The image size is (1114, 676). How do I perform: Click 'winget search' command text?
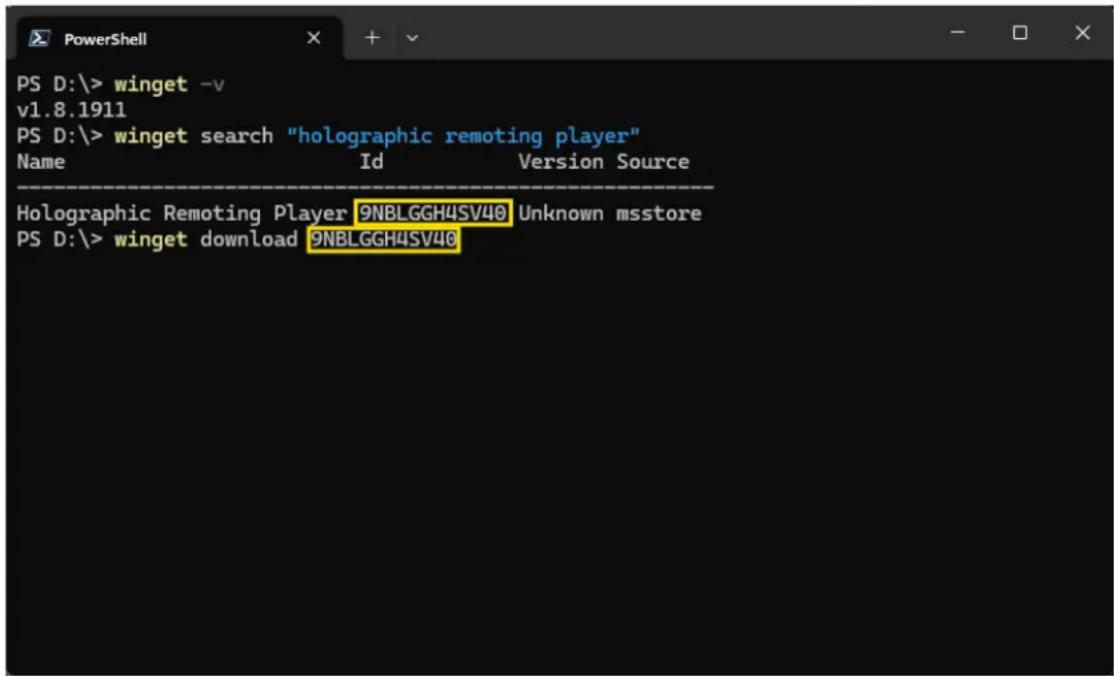pos(194,136)
